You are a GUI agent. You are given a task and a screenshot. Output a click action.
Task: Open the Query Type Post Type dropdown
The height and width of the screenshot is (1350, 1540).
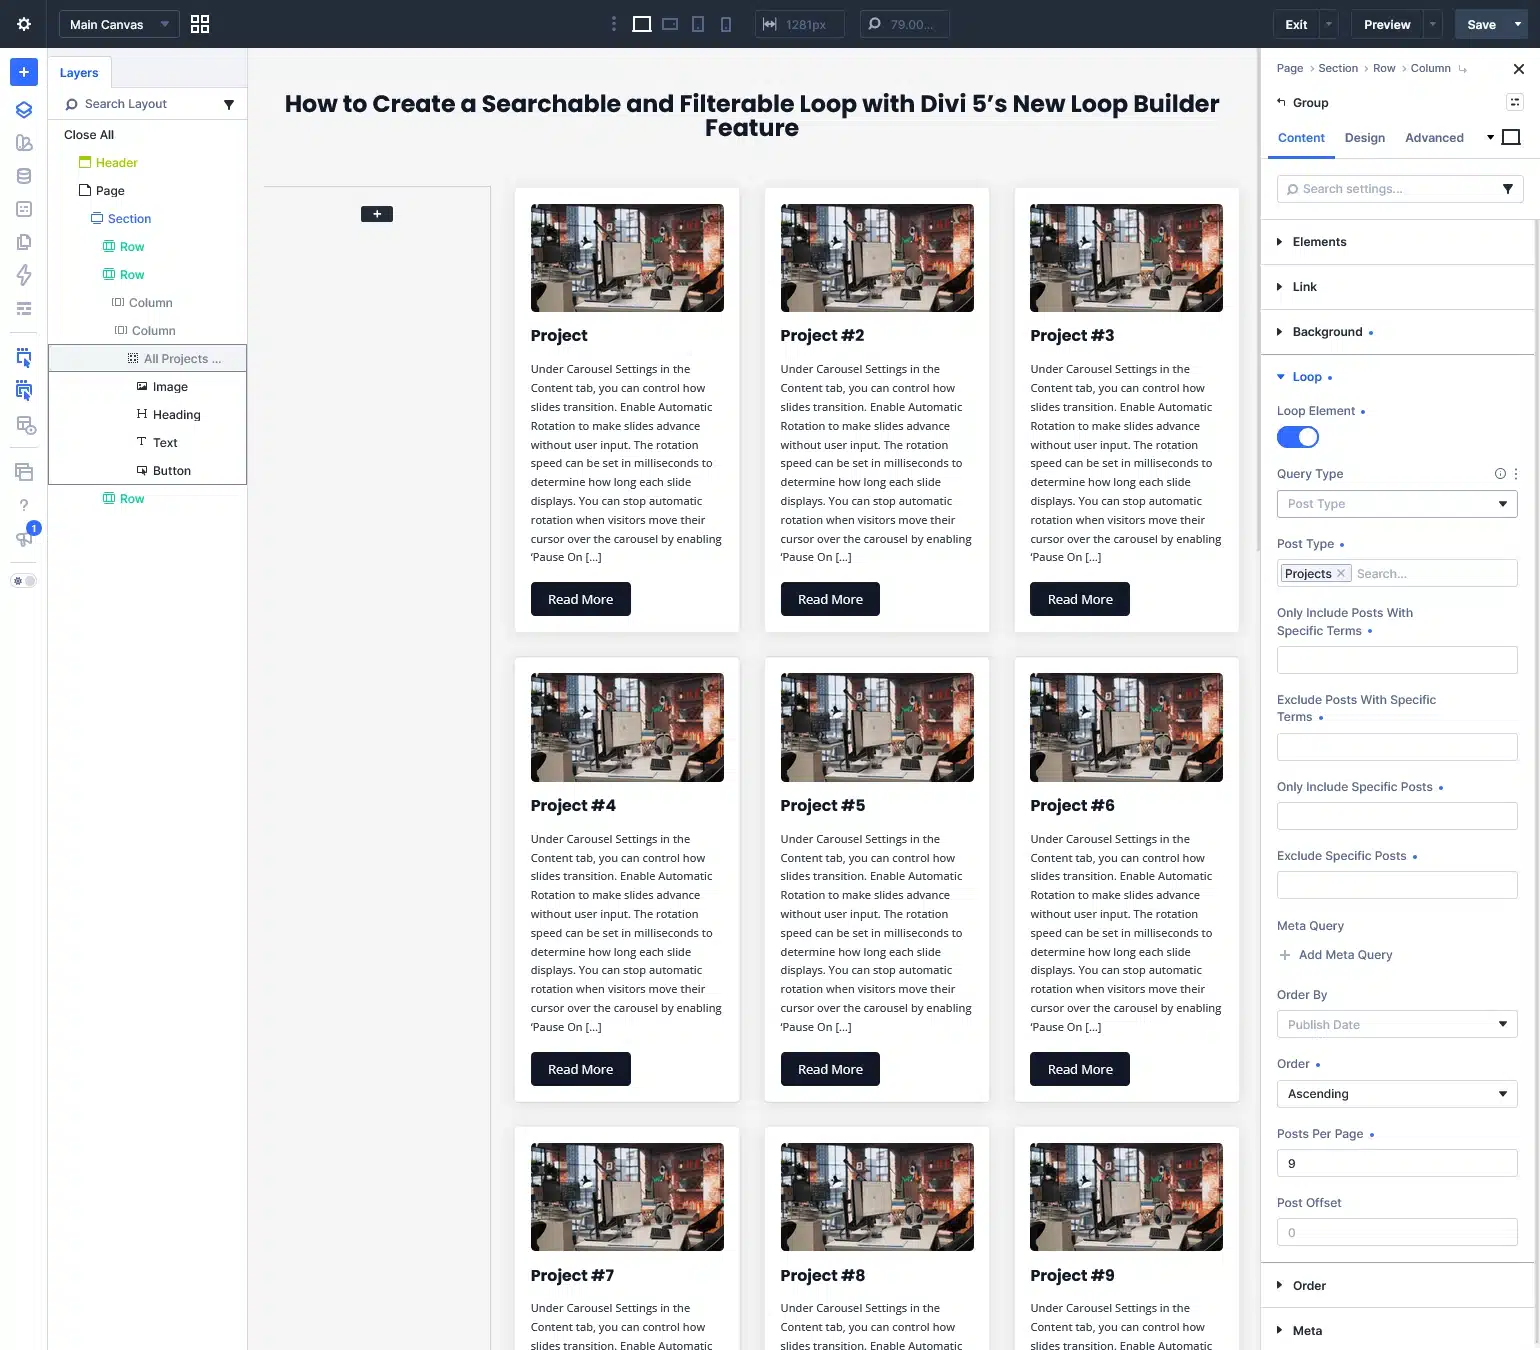click(x=1397, y=504)
